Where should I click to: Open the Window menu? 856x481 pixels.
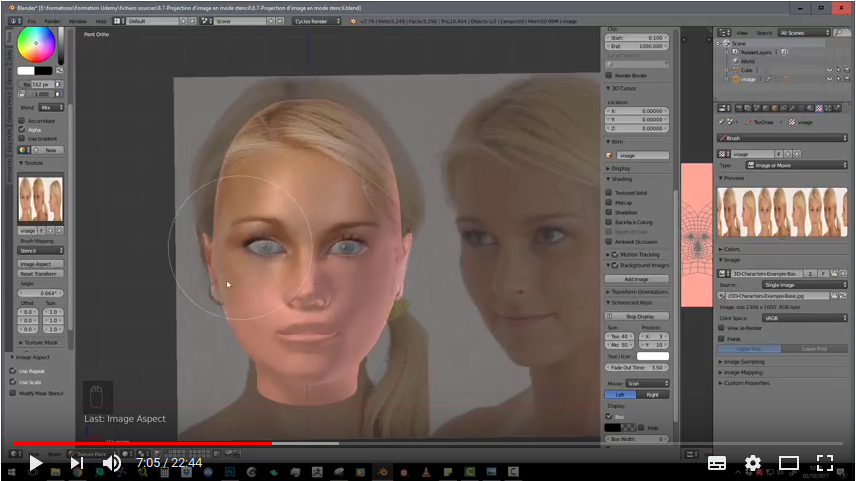point(78,21)
